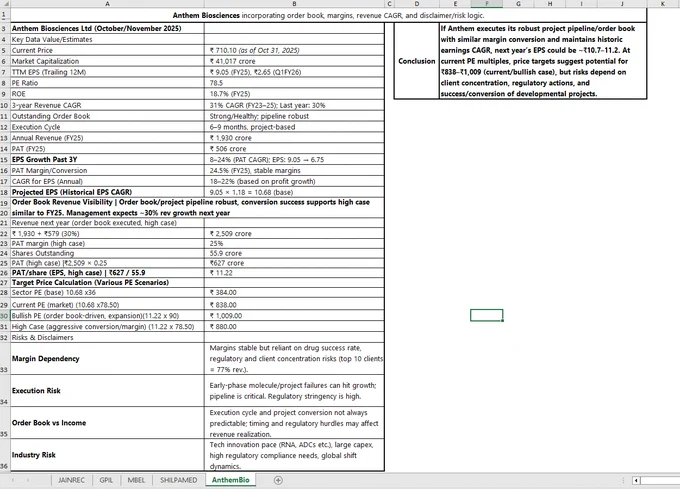Click the 'PE Ratio' cell

click(107, 83)
